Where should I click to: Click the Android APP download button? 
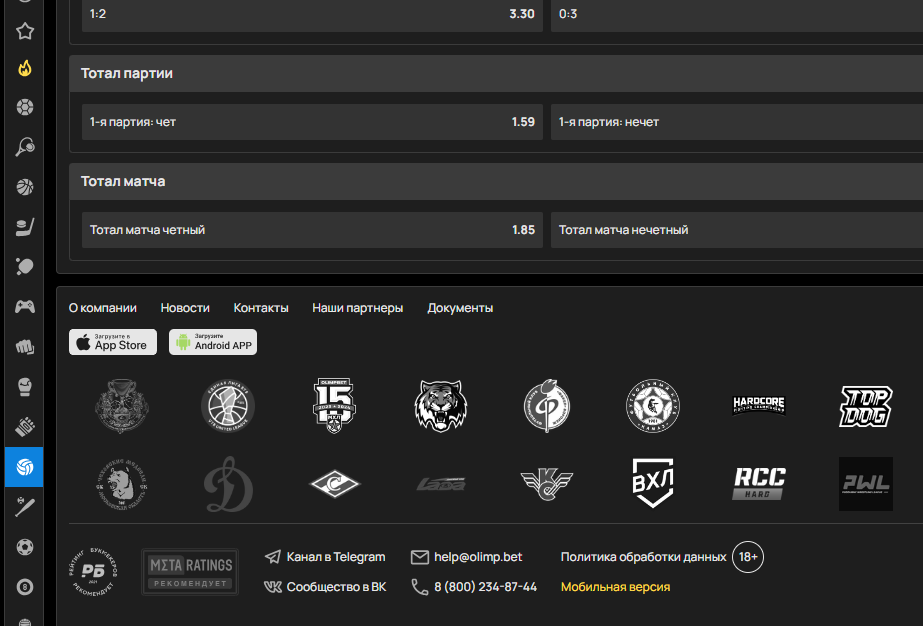(x=213, y=342)
